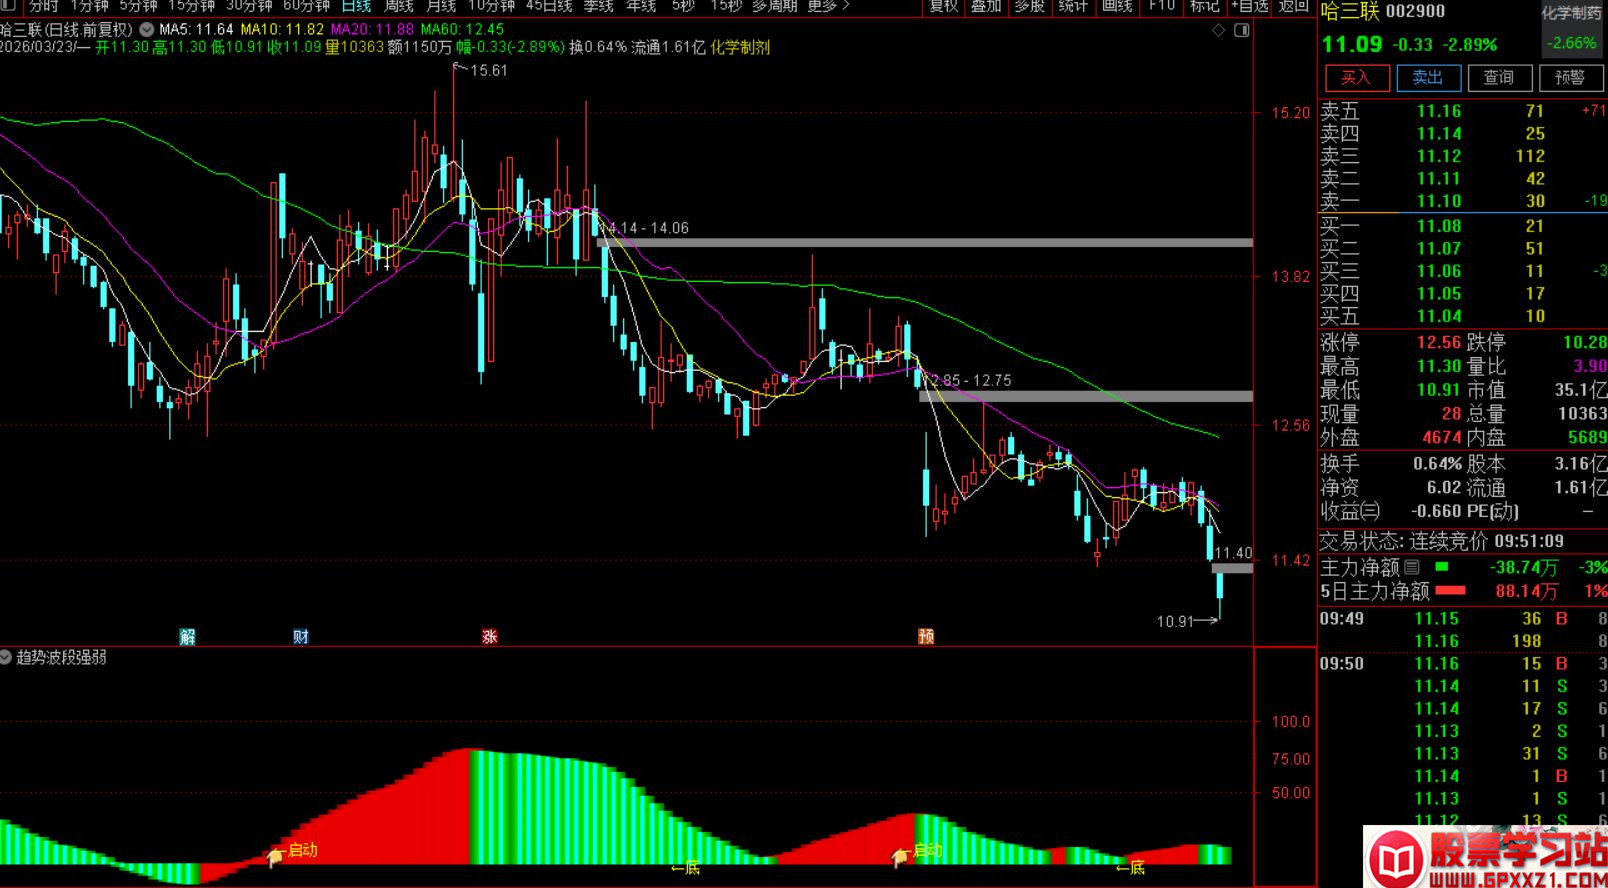Click the MA60: 12.45 label
1608x888 pixels.
click(463, 30)
